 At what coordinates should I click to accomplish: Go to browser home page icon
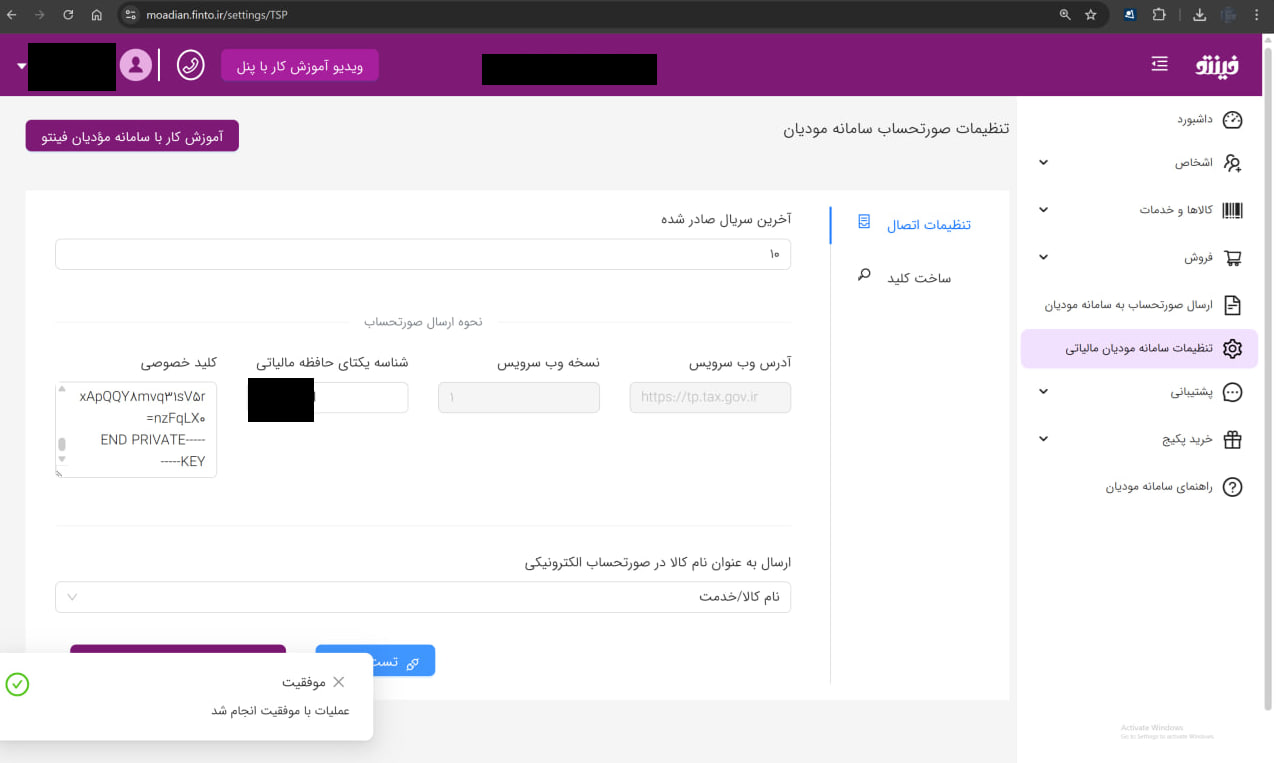[x=96, y=15]
